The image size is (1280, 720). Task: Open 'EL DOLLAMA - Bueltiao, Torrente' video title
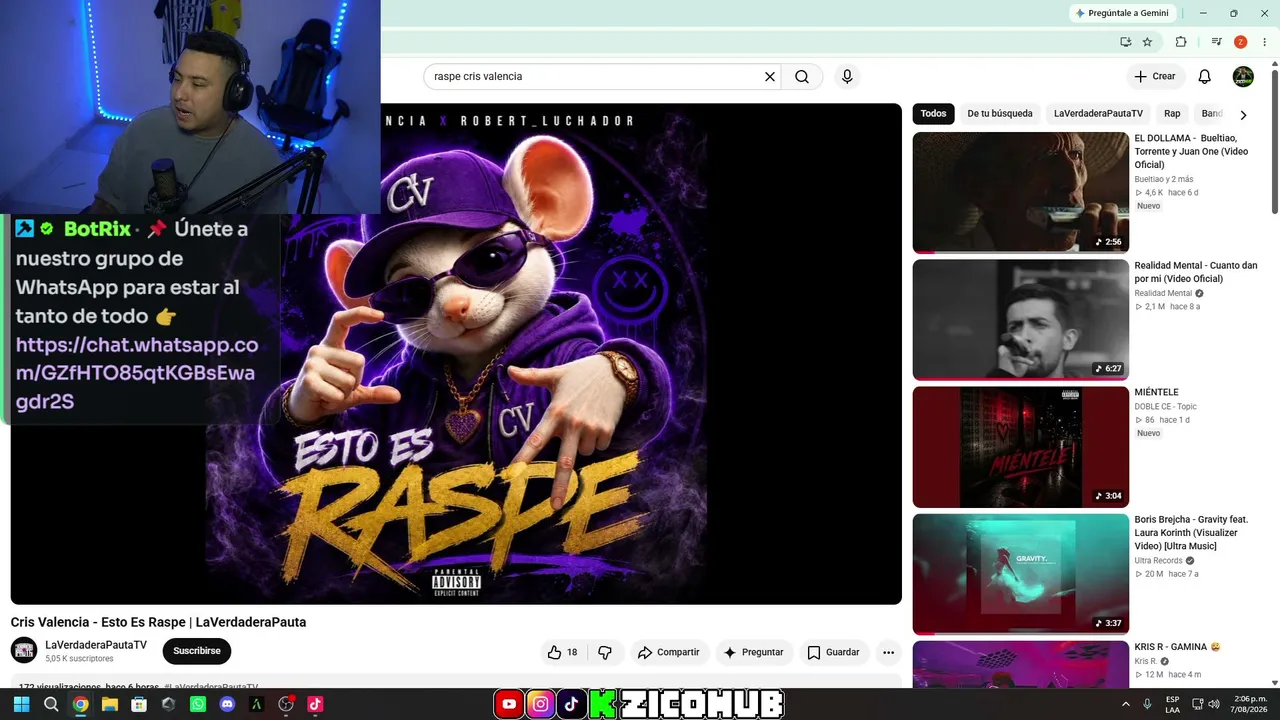click(x=1191, y=151)
